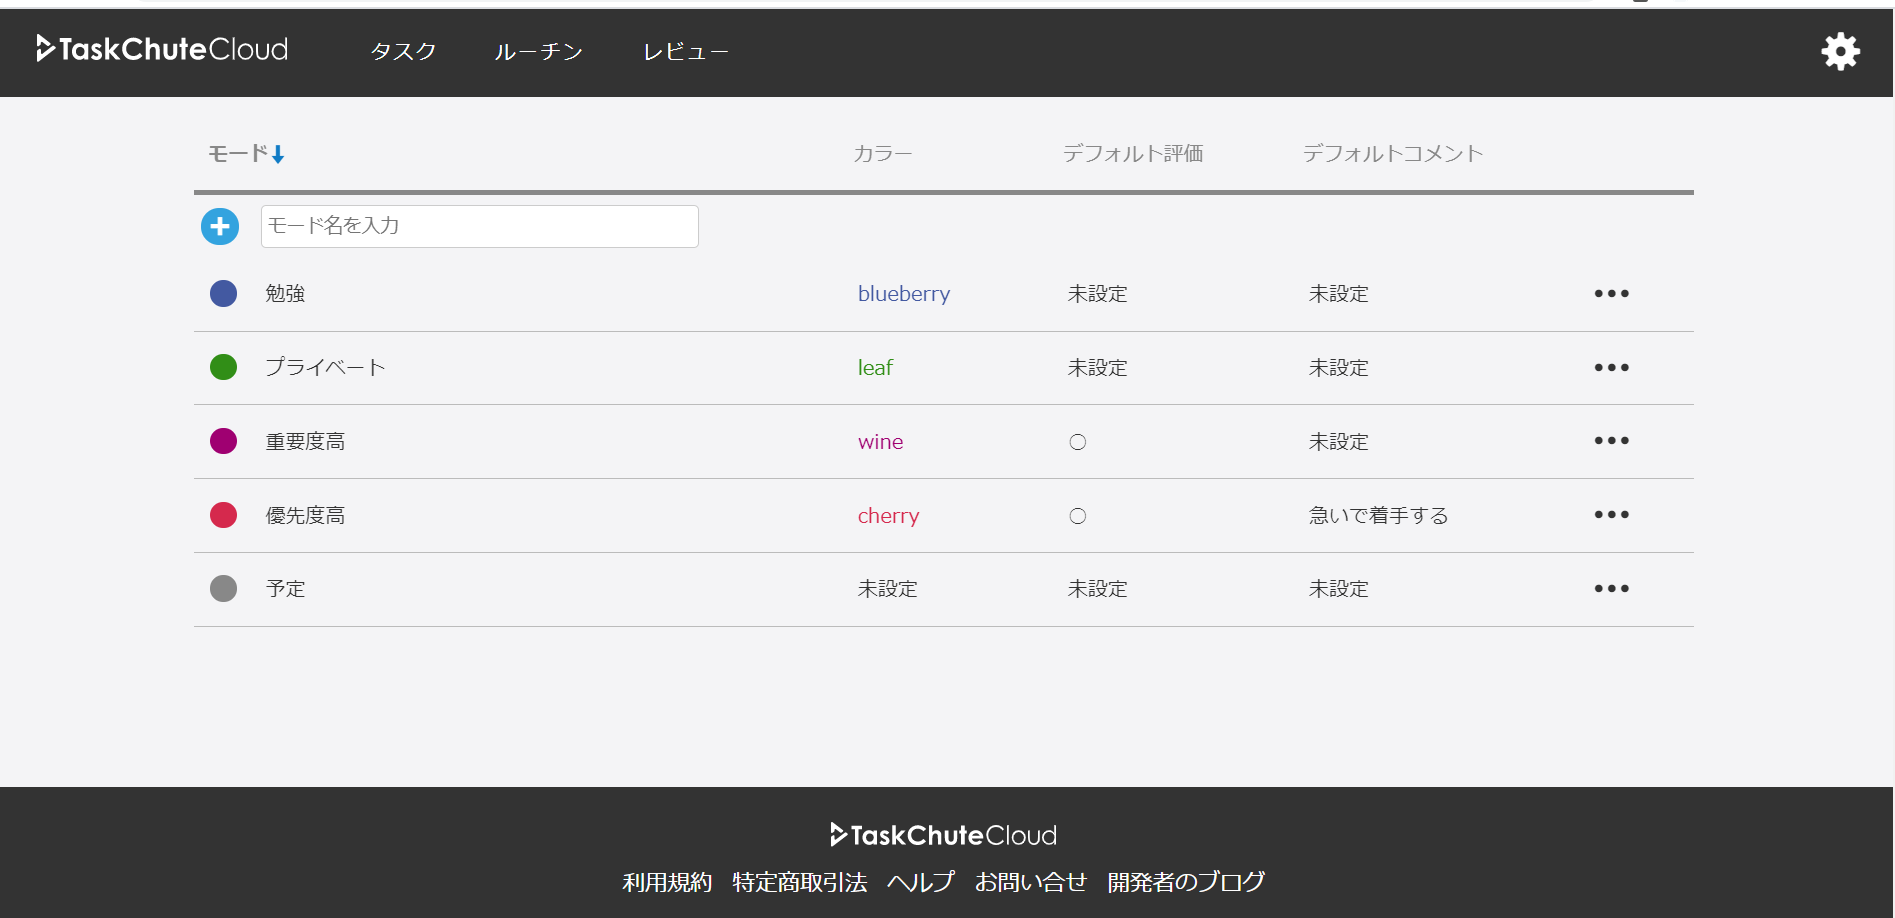Open the 利用規約 footer link
Viewport: 1895px width, 918px height.
pyautogui.click(x=667, y=882)
